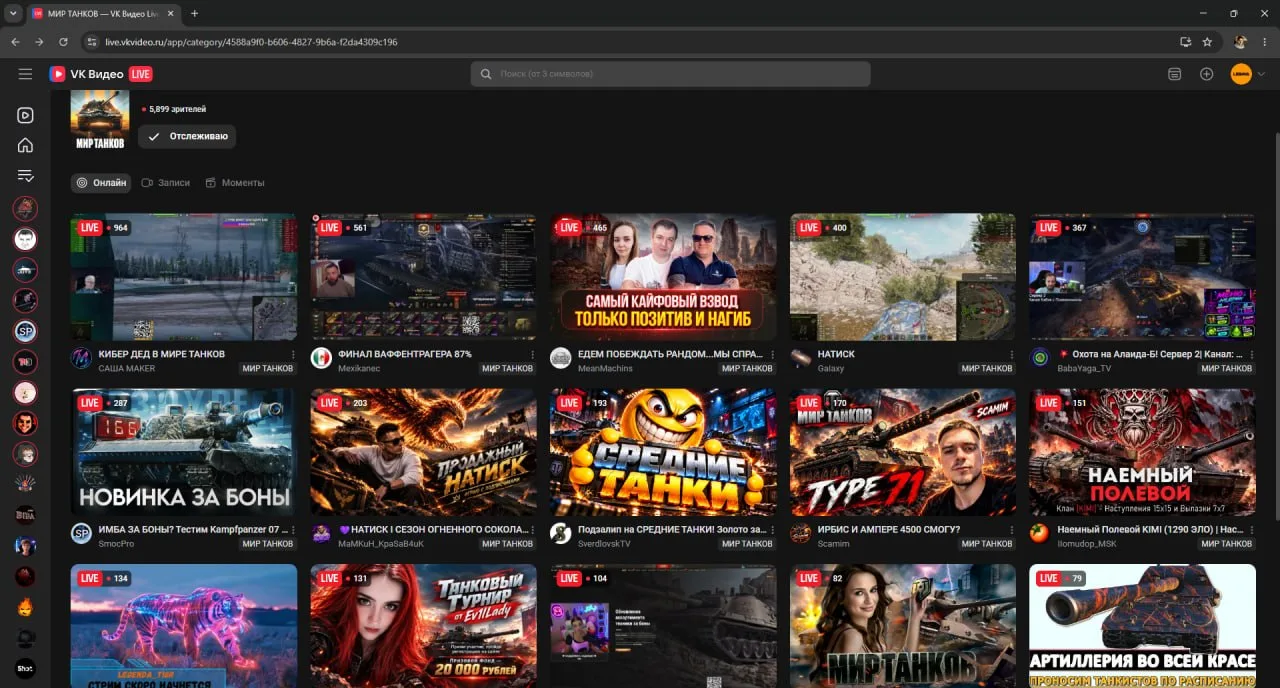This screenshot has height=688, width=1280.
Task: Switch to the Онлайн tab
Action: (x=101, y=183)
